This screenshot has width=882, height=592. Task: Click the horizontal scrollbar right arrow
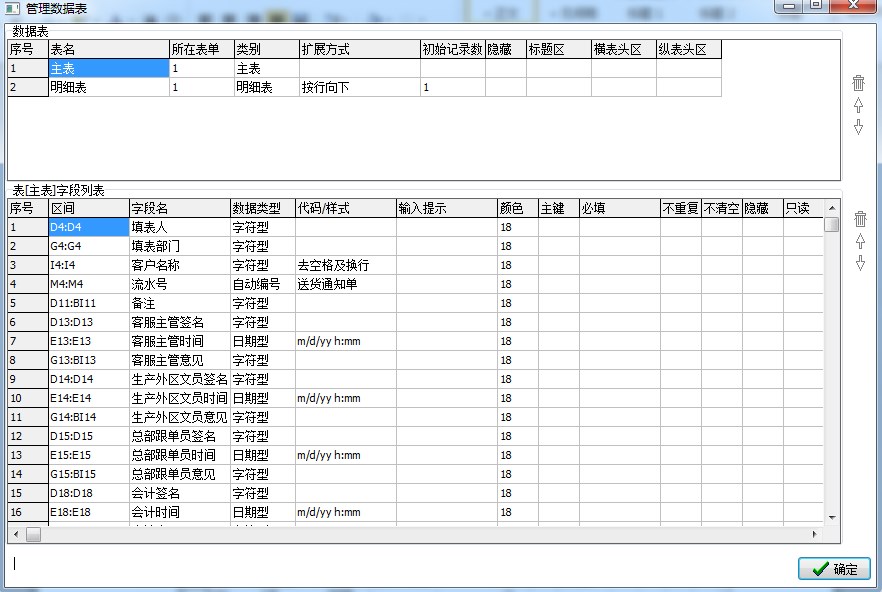(815, 535)
